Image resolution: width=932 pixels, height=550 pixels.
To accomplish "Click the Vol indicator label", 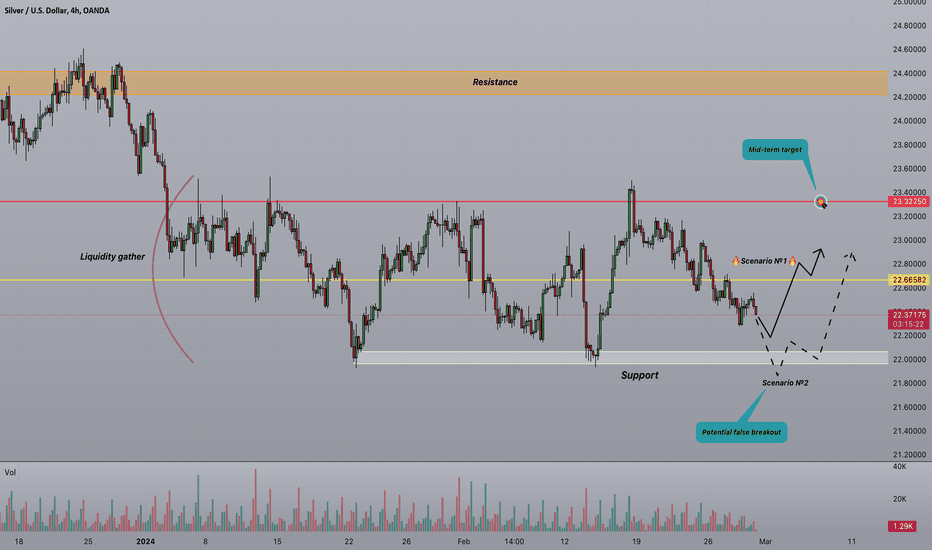I will coord(10,473).
